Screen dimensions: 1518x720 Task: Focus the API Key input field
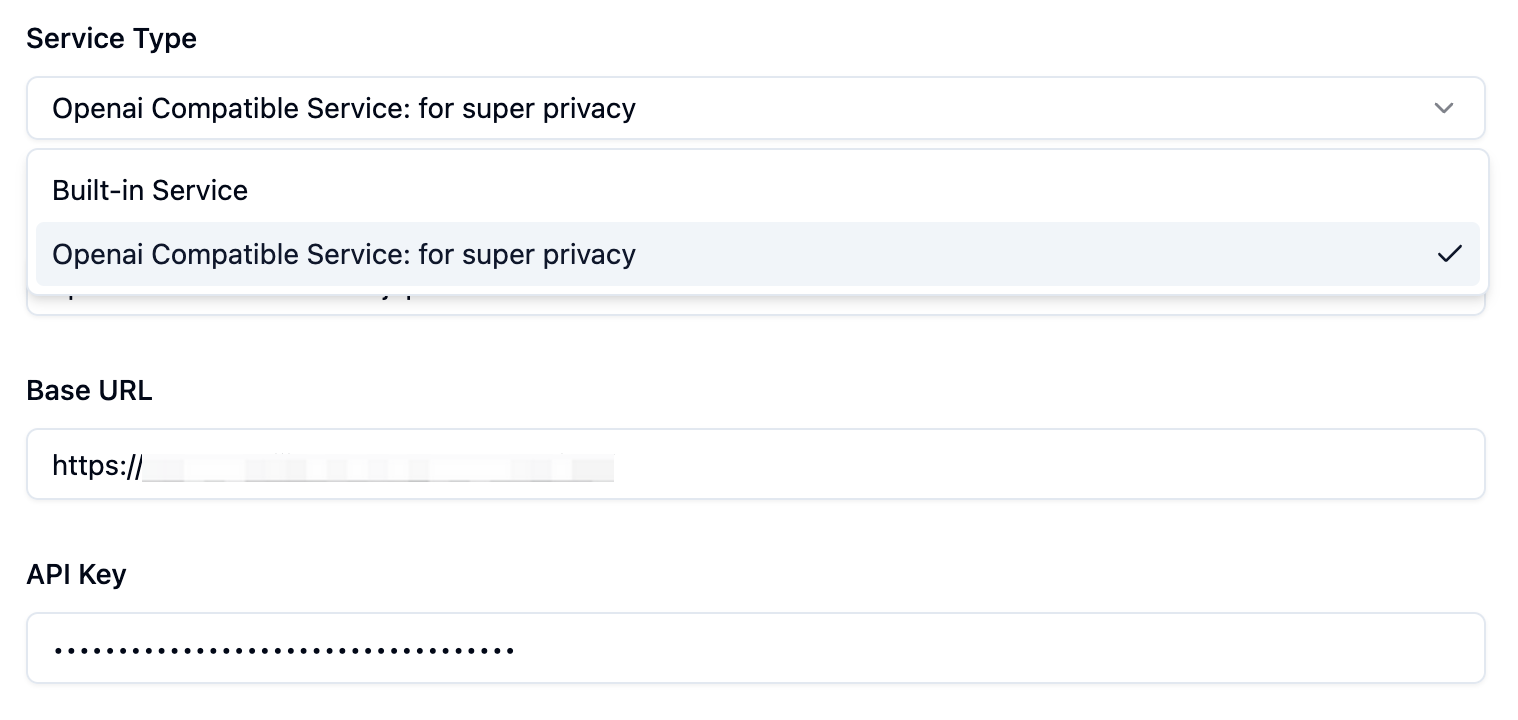(755, 648)
